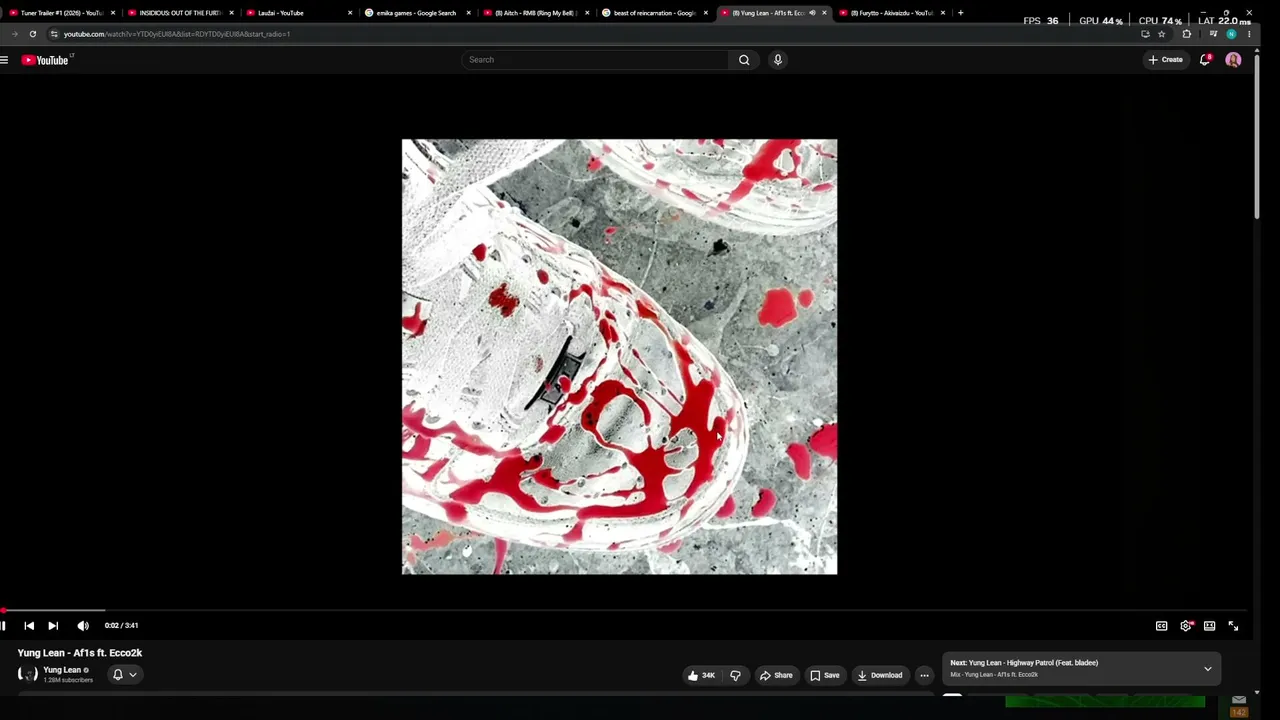The height and width of the screenshot is (720, 1280).
Task: Switch the player to theater mode
Action: coord(1210,626)
